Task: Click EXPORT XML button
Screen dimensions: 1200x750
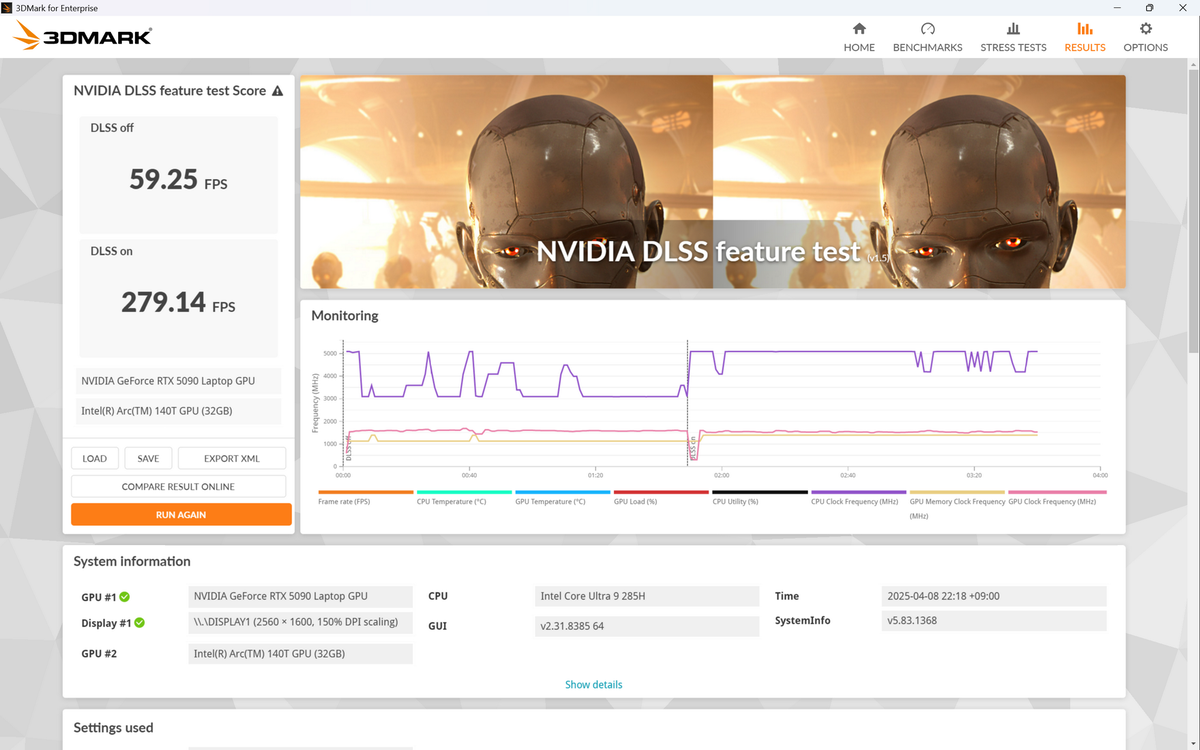Action: (232, 458)
